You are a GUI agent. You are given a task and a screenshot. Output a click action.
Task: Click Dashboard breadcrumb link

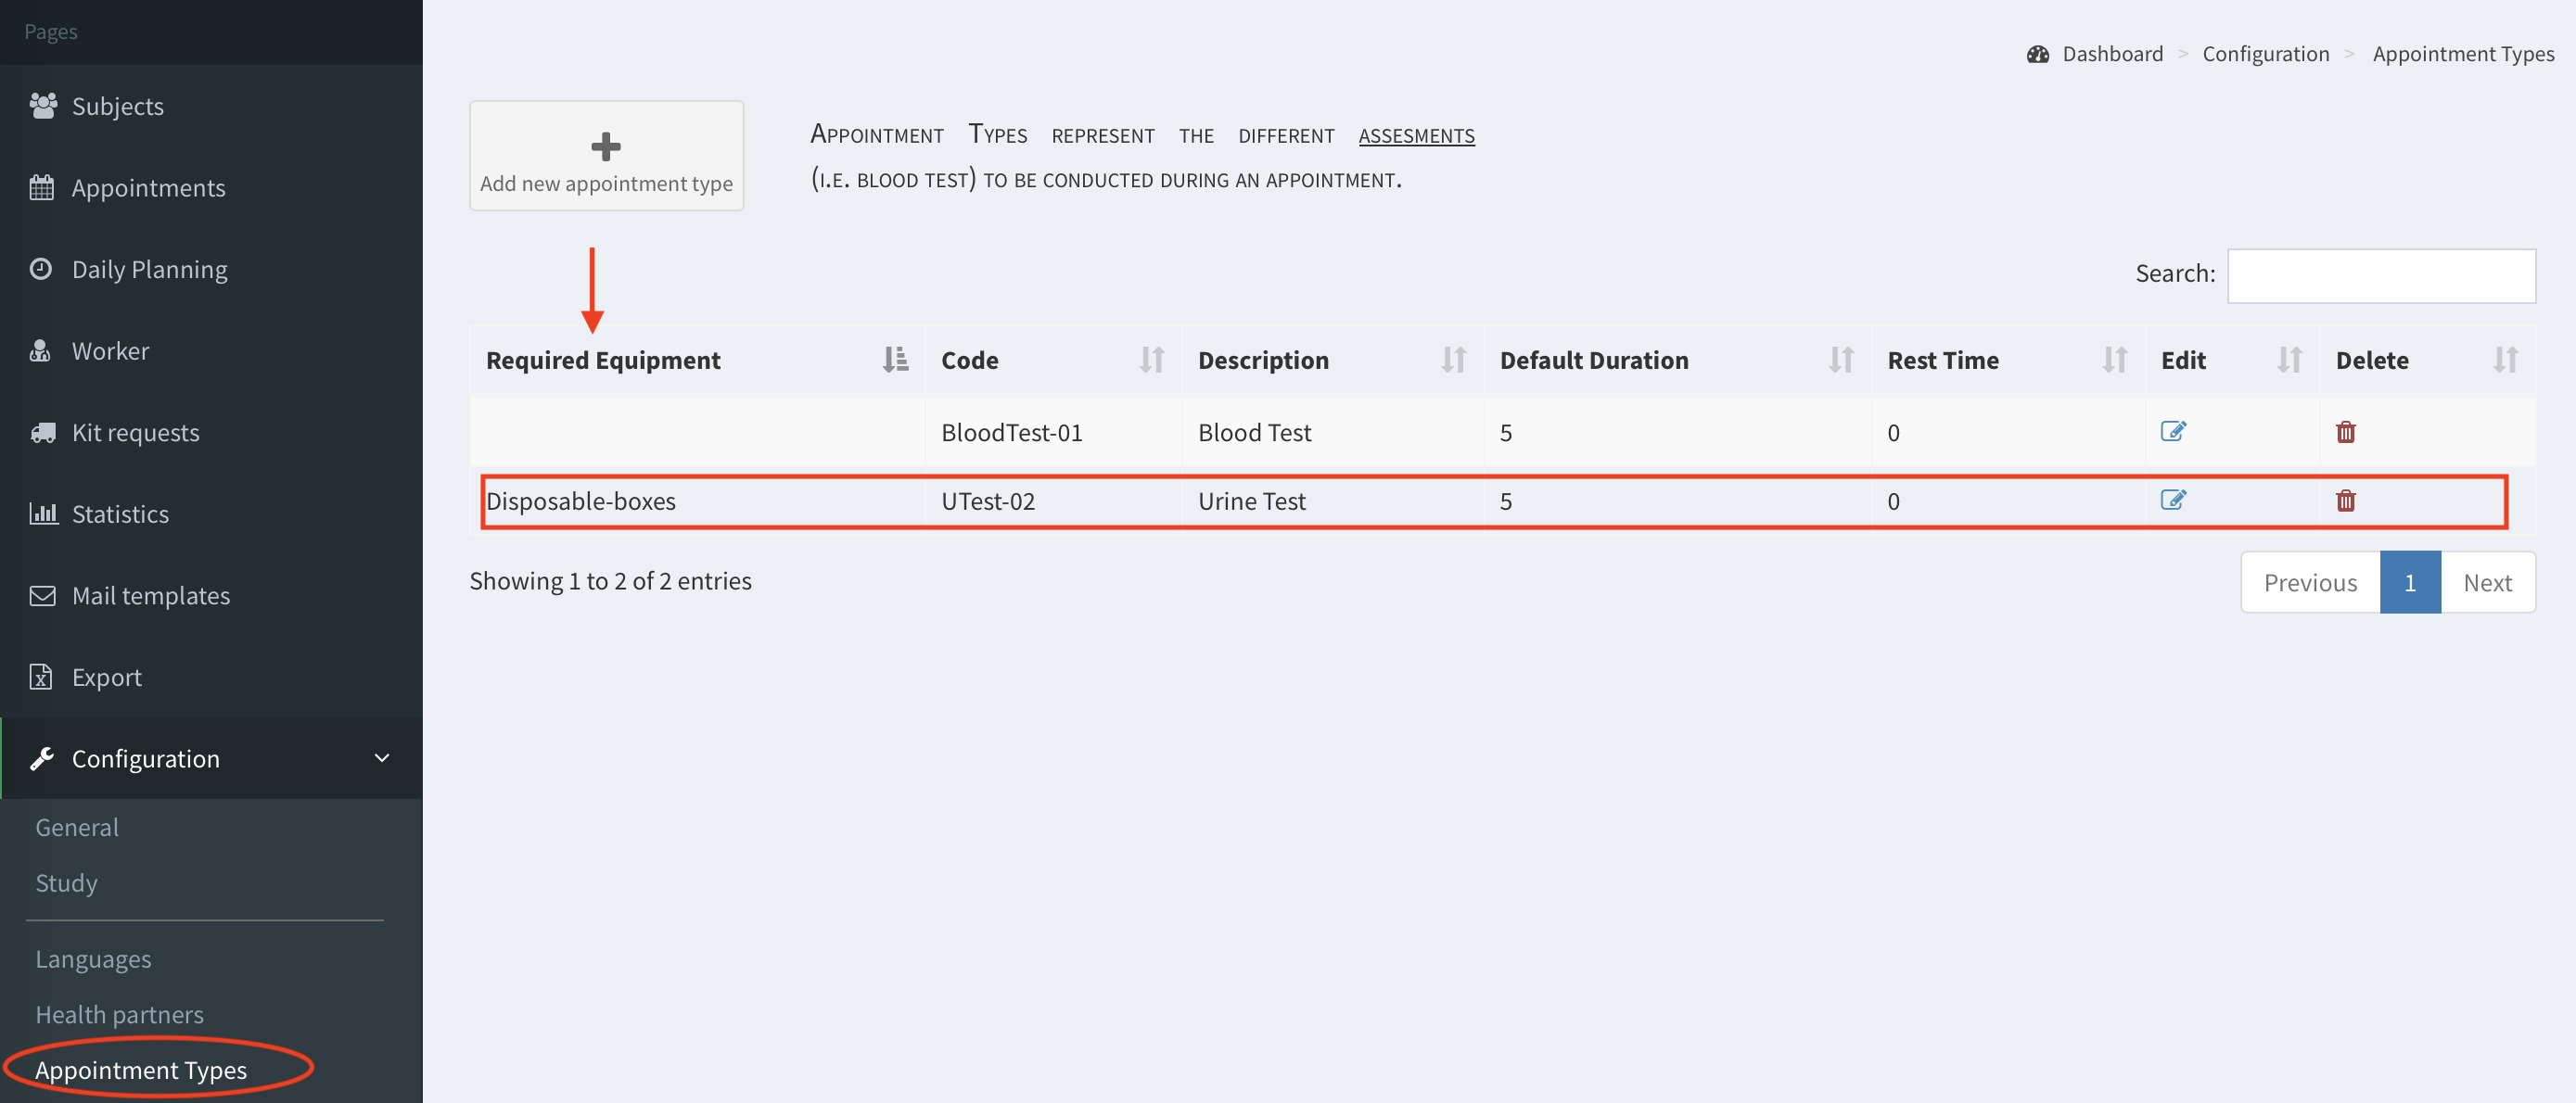(2111, 54)
